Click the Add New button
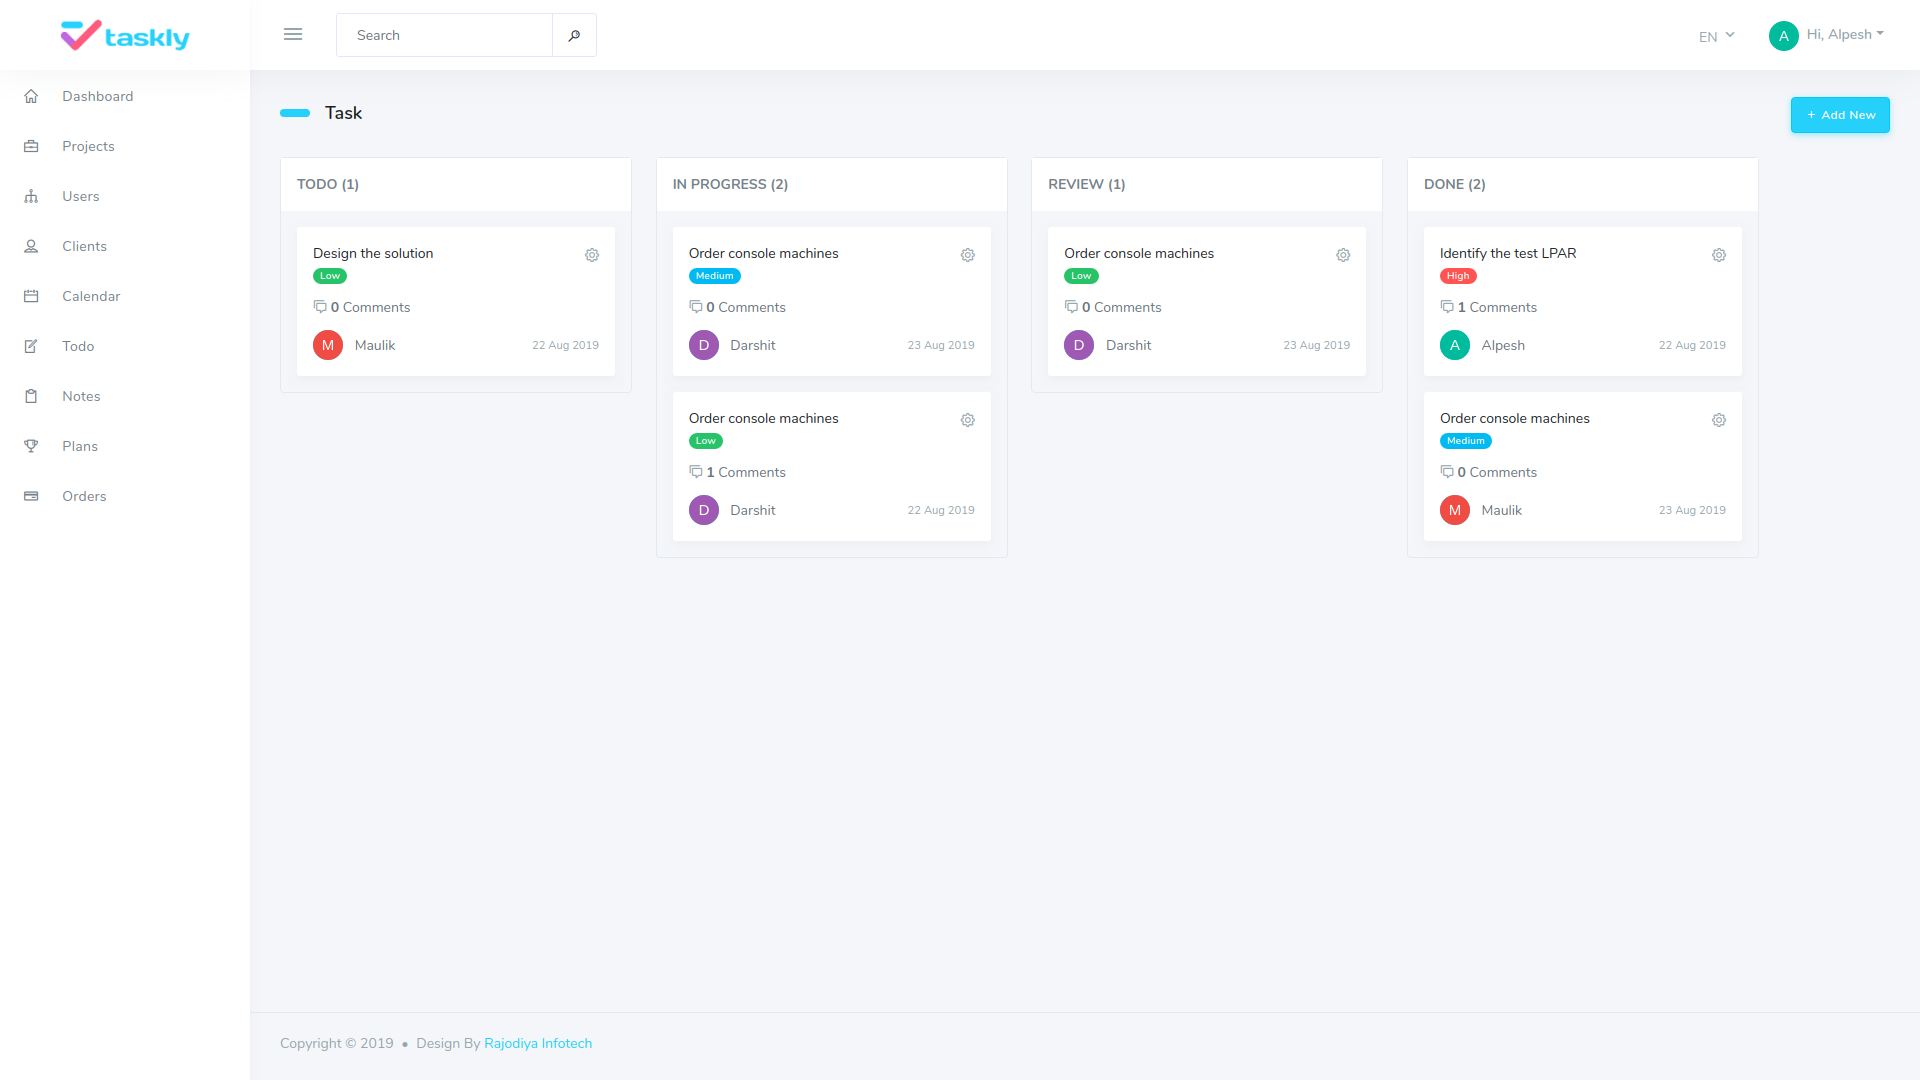 (x=1840, y=115)
